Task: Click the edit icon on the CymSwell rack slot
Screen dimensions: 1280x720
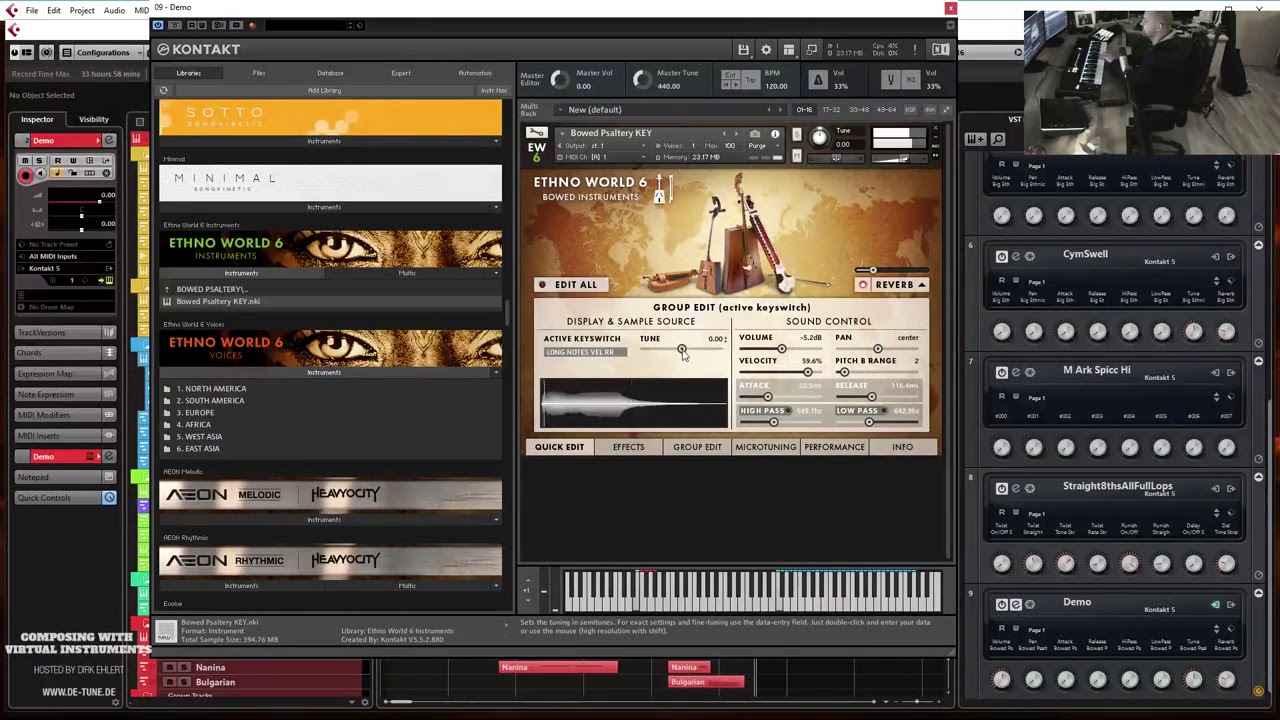Action: (1016, 256)
